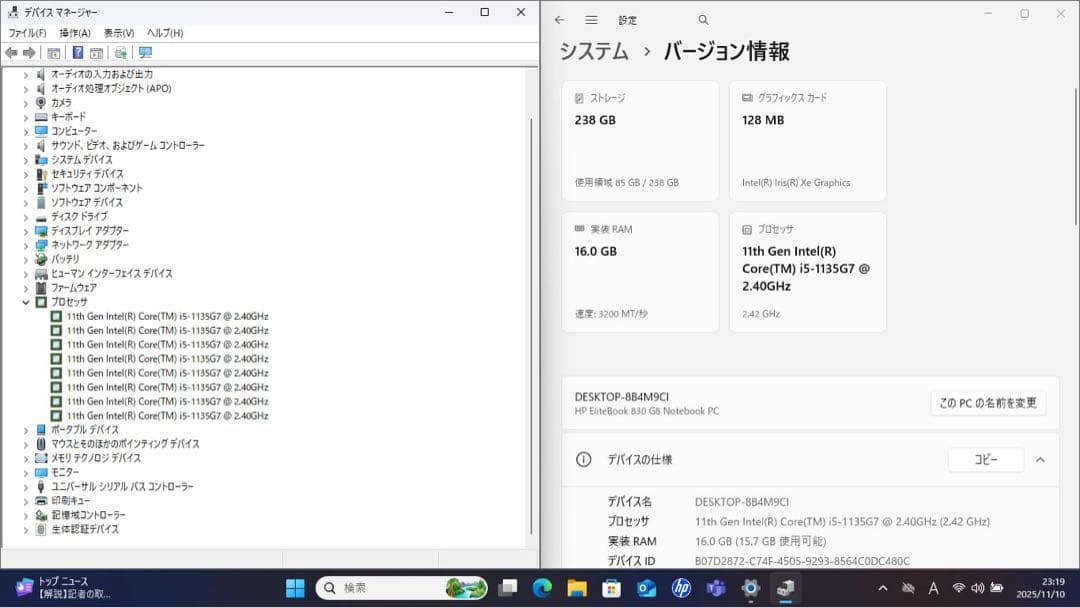Expand the ディスプレイ アダプター node
The height and width of the screenshot is (608, 1080).
click(25, 230)
